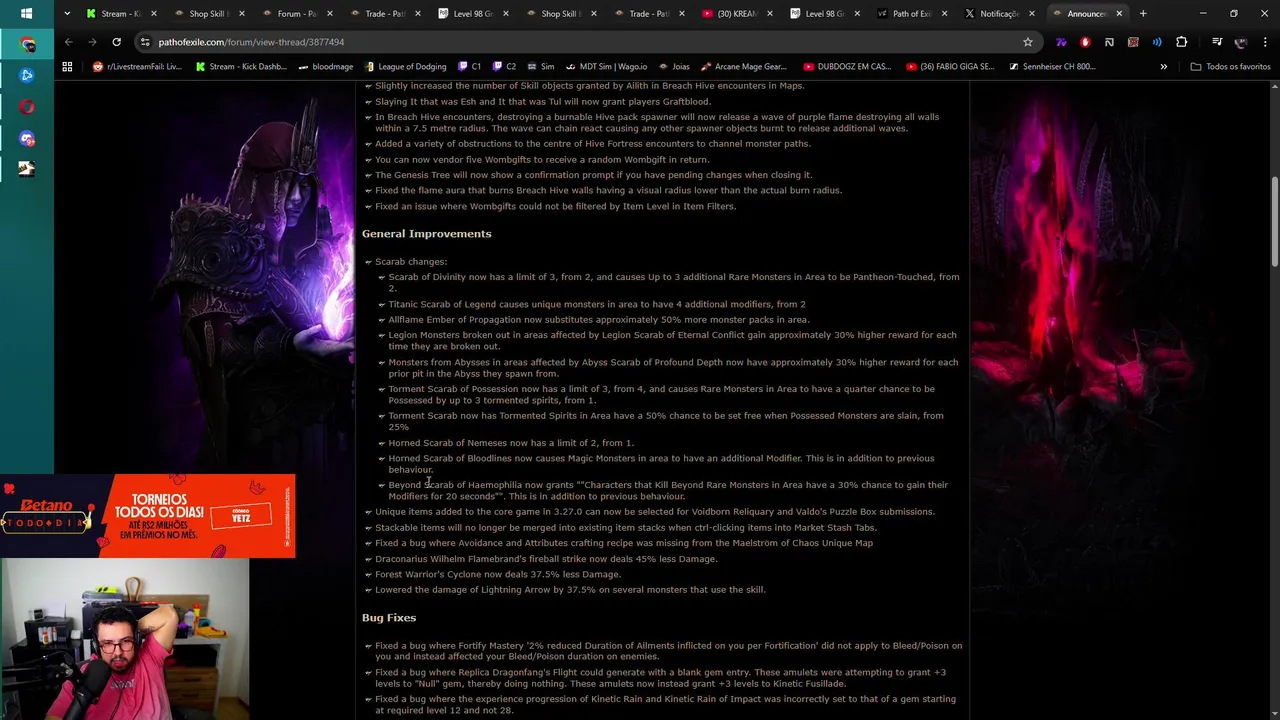This screenshot has width=1280, height=720.
Task: Click the Betano Torneios ad banner
Action: (147, 516)
